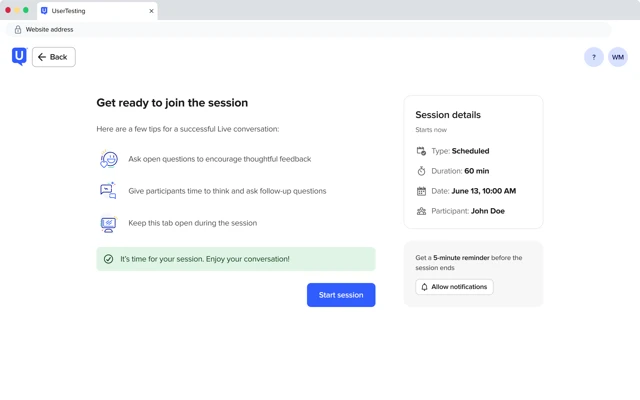Open the WM user avatar menu

618,57
